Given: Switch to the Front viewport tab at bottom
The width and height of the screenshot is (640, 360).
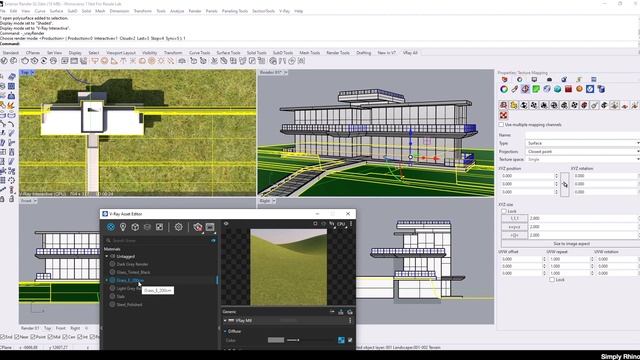Looking at the screenshot, I should (x=60, y=328).
